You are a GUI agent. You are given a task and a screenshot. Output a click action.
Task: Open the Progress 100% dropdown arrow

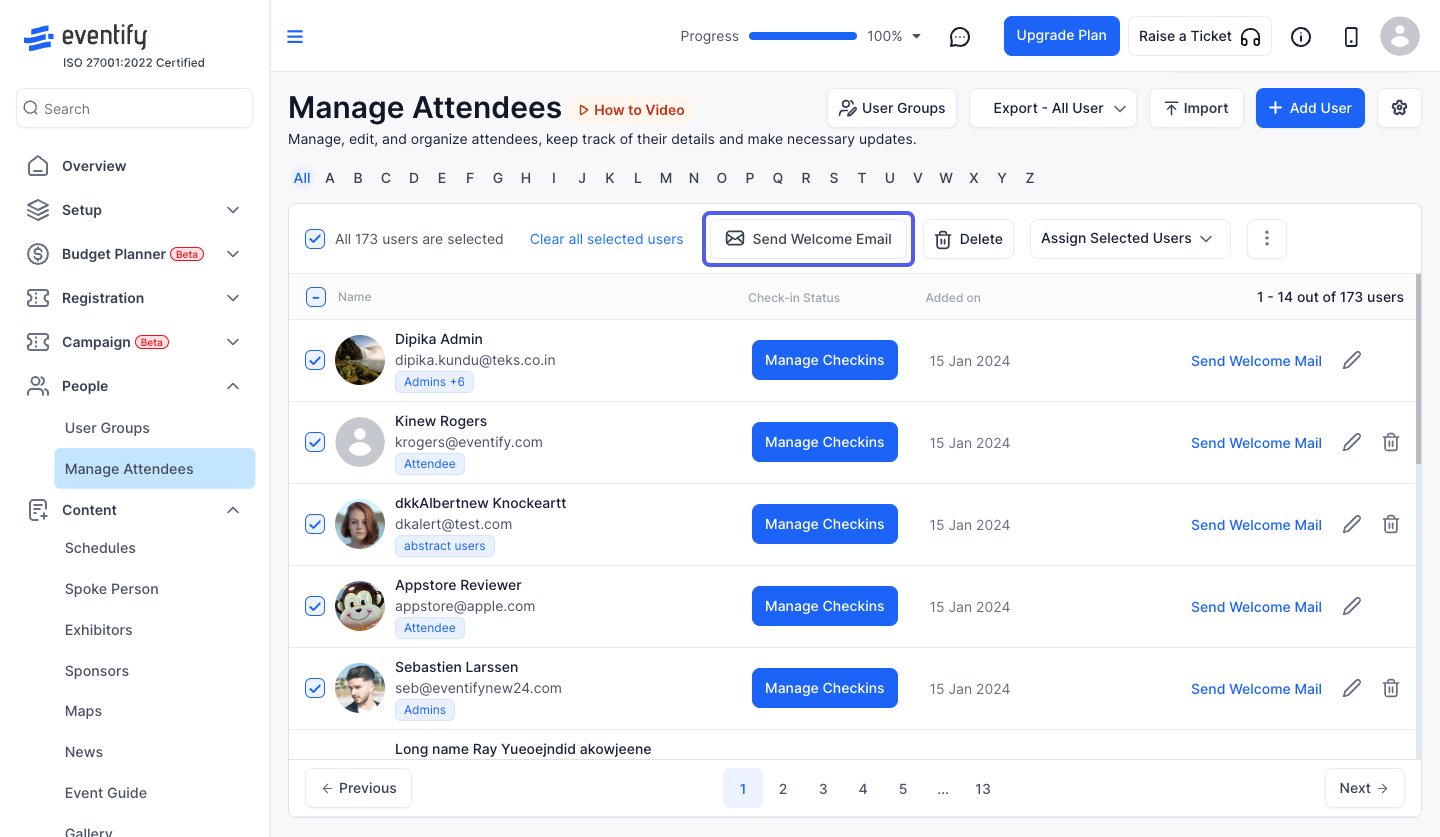917,37
